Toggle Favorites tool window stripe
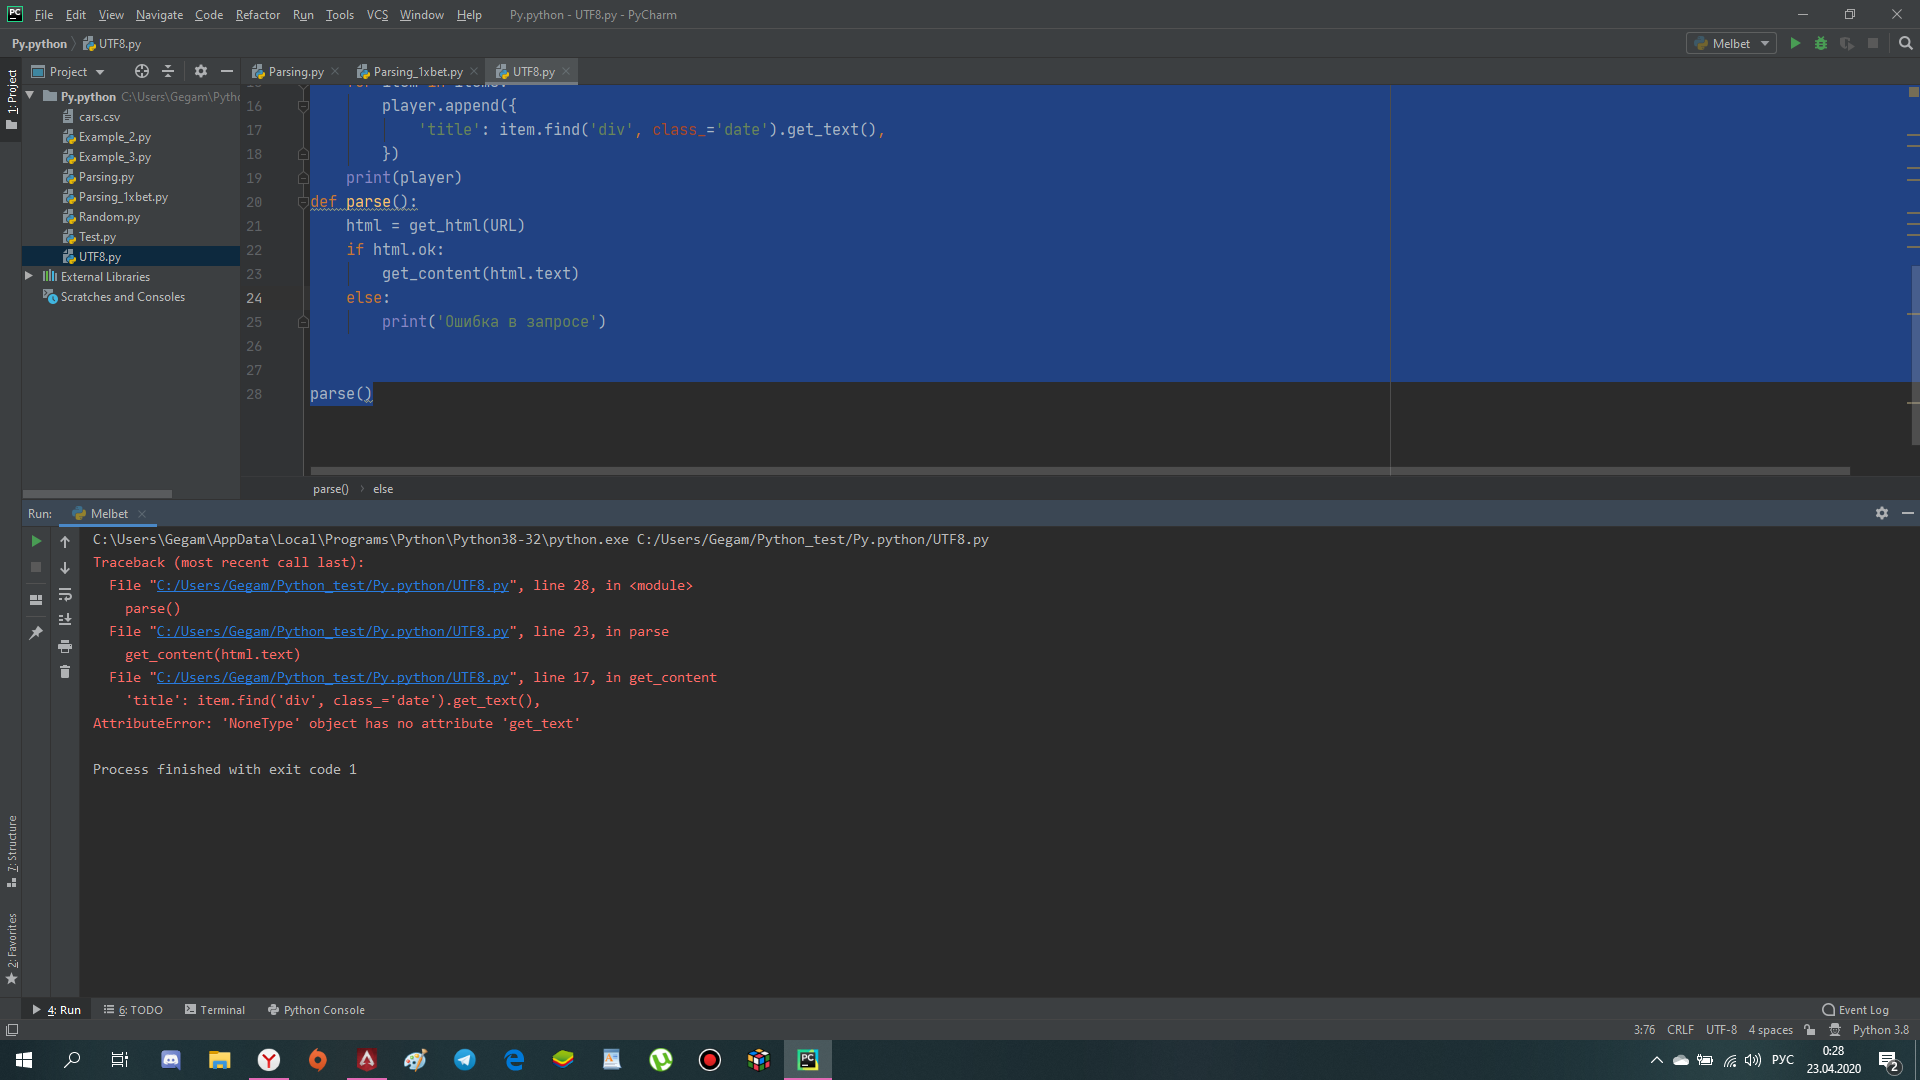This screenshot has height=1080, width=1920. click(x=12, y=948)
